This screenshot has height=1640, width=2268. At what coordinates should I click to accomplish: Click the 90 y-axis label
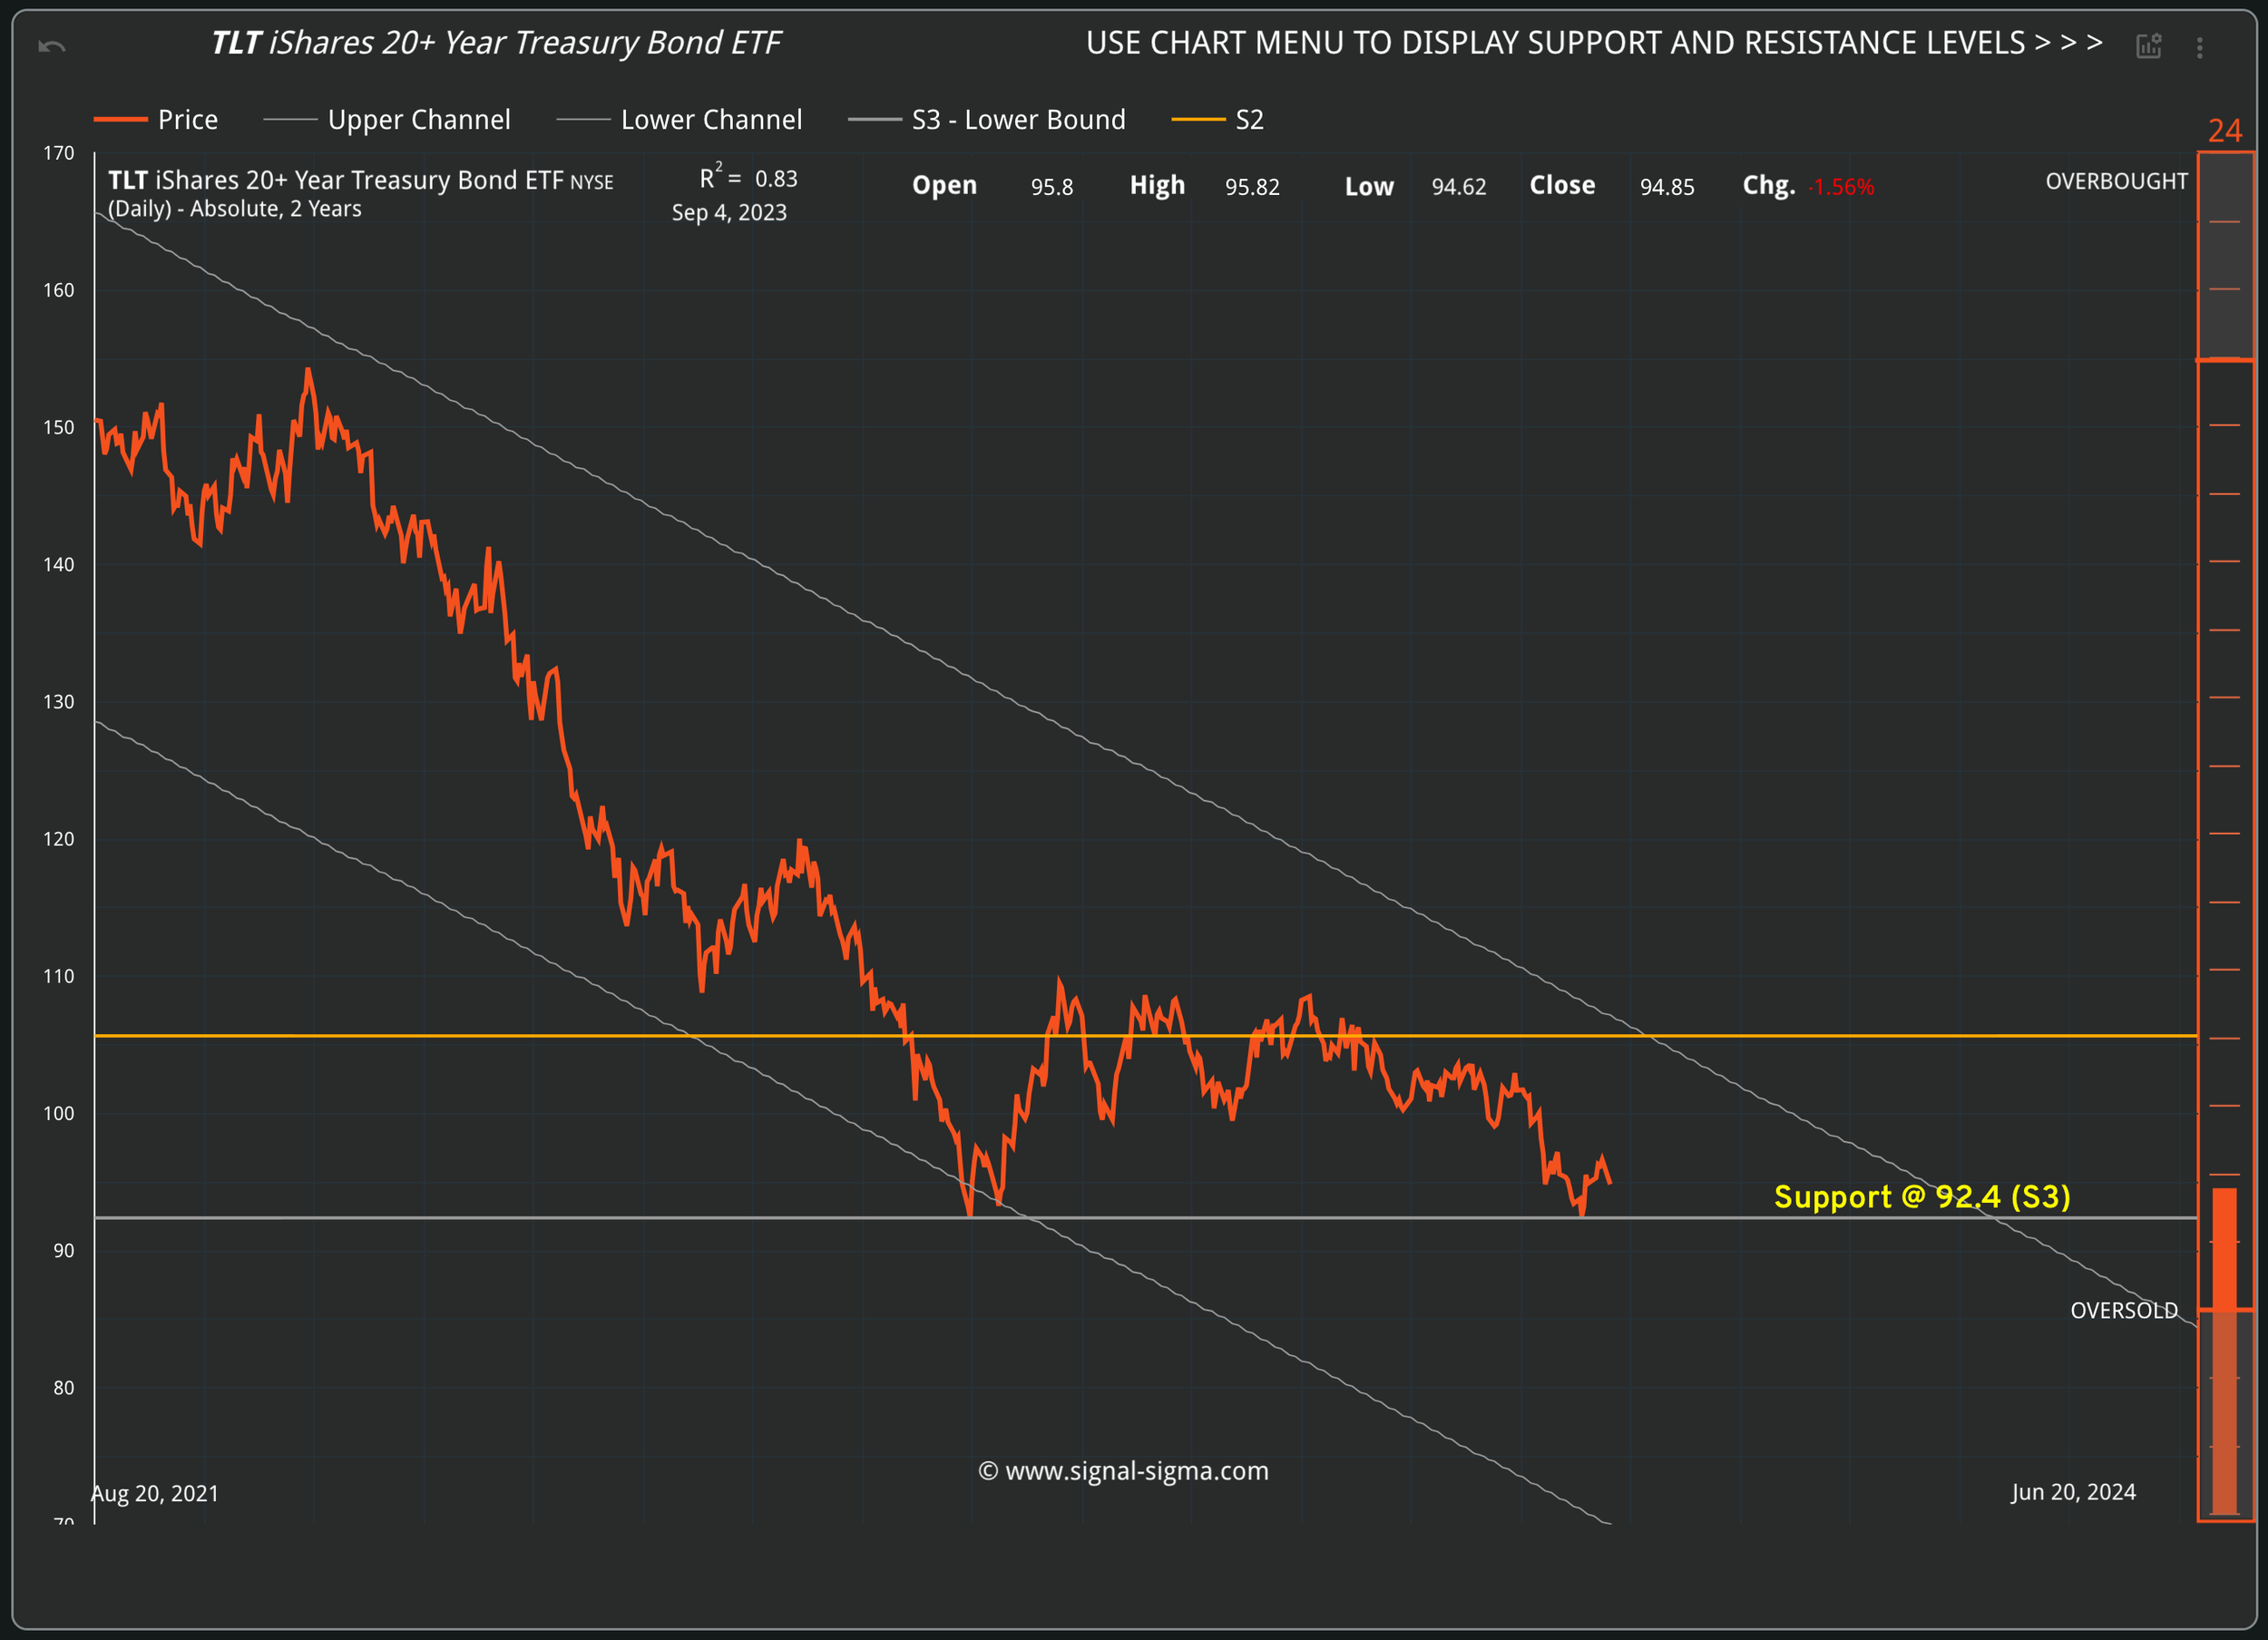63,1251
